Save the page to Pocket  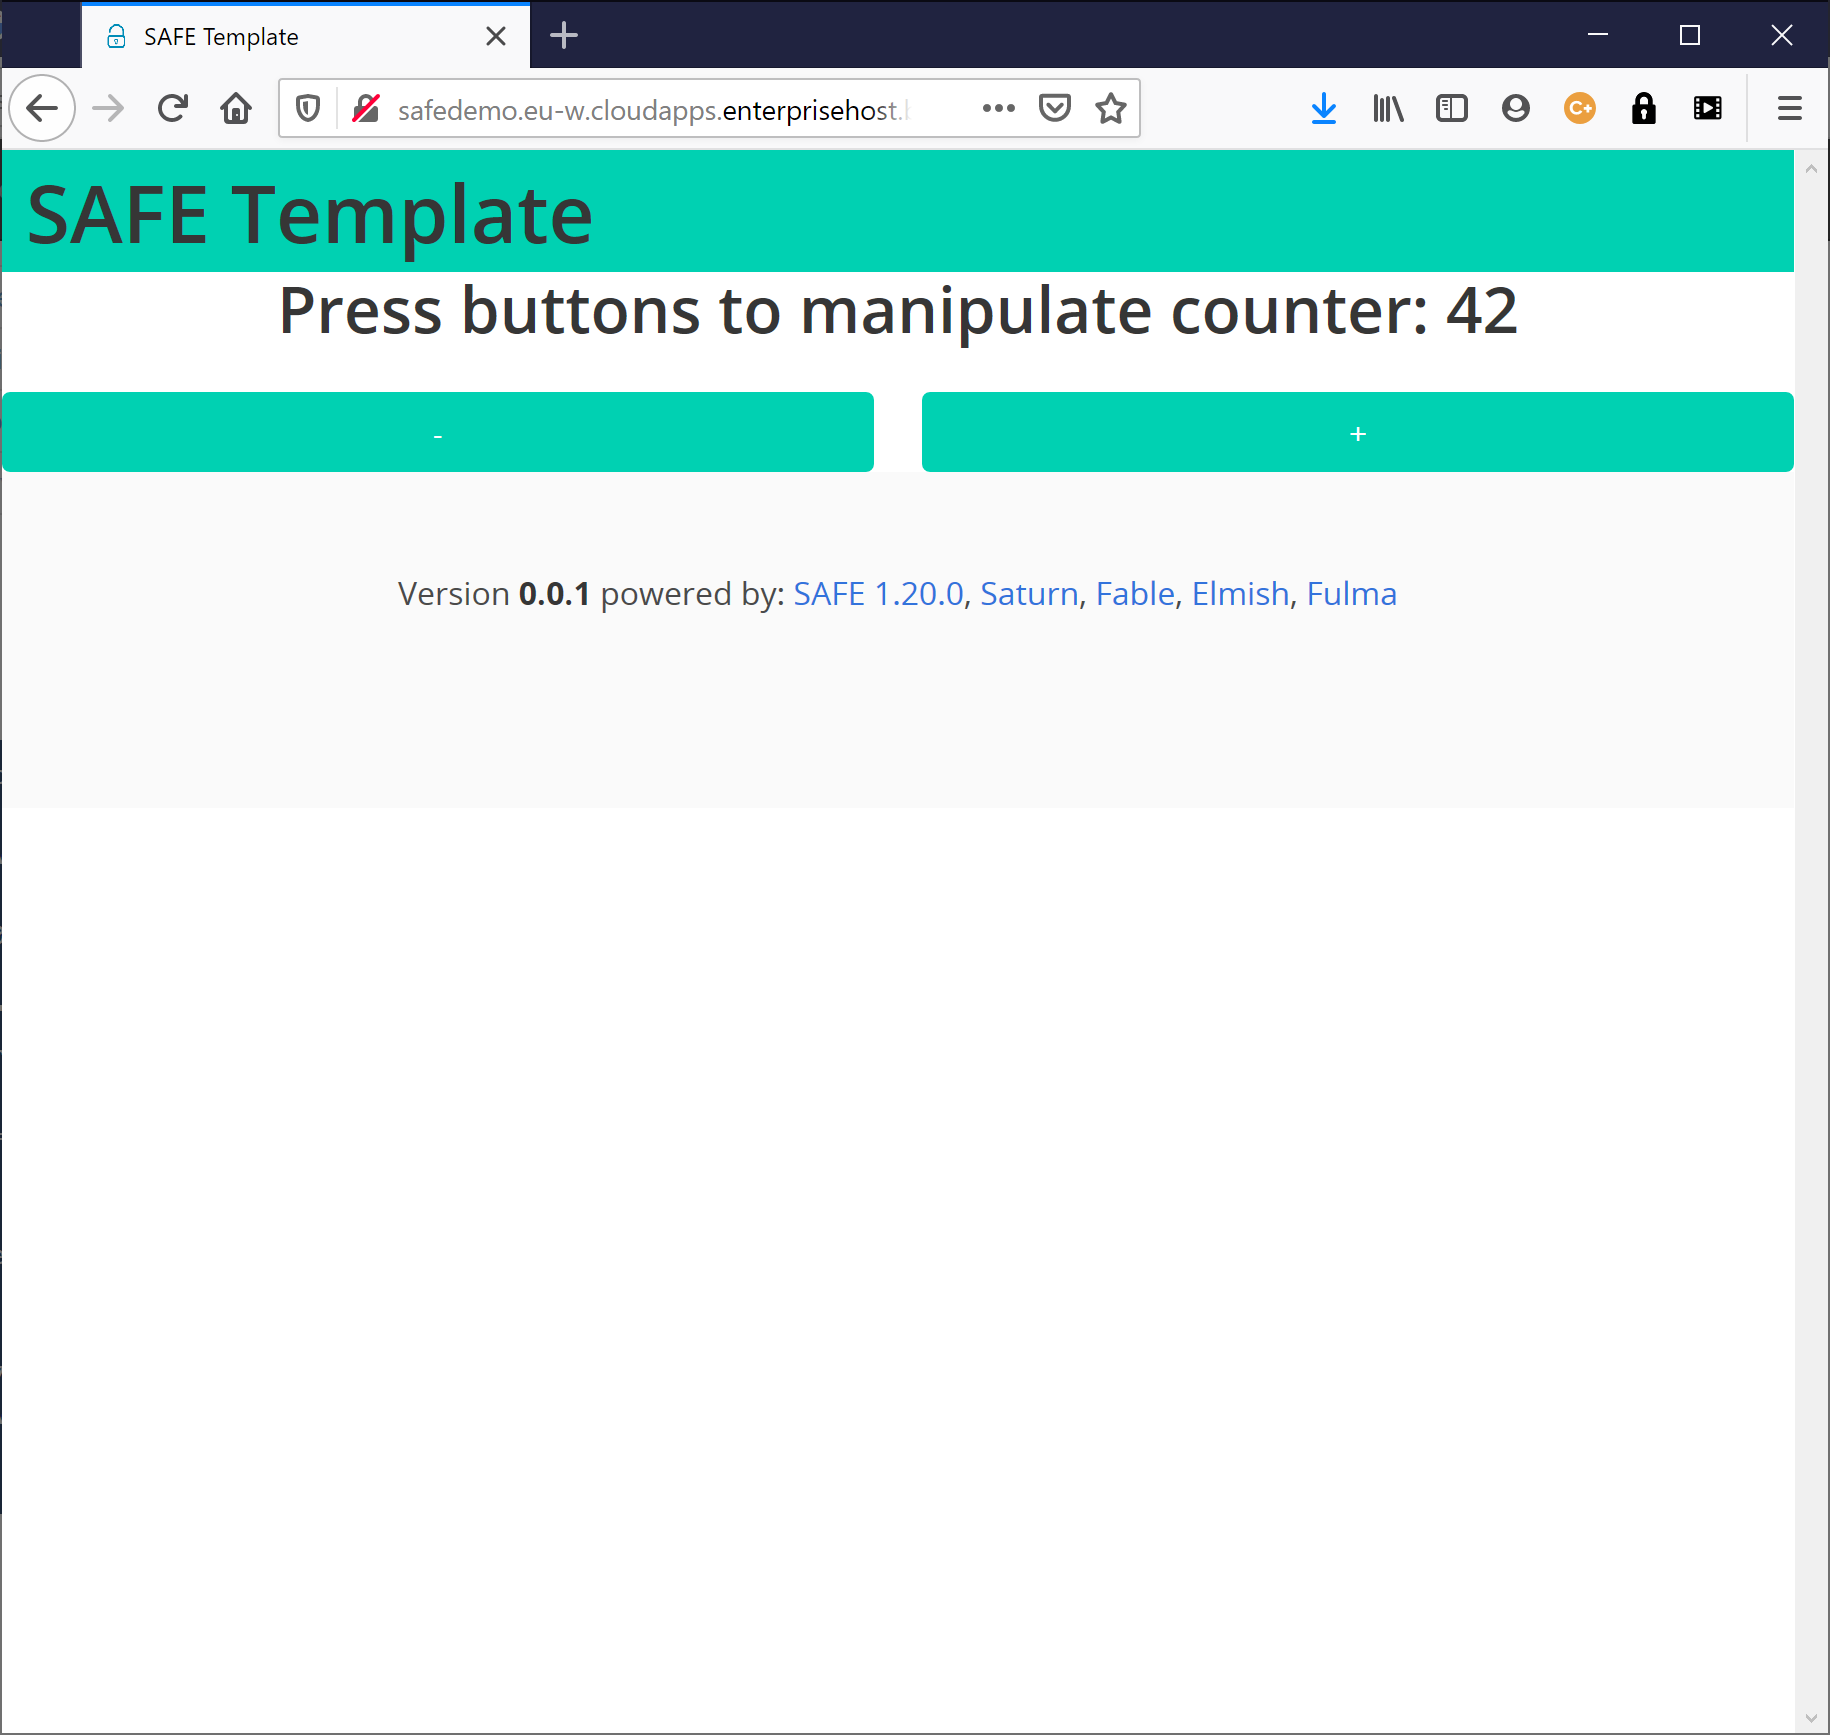tap(1055, 108)
